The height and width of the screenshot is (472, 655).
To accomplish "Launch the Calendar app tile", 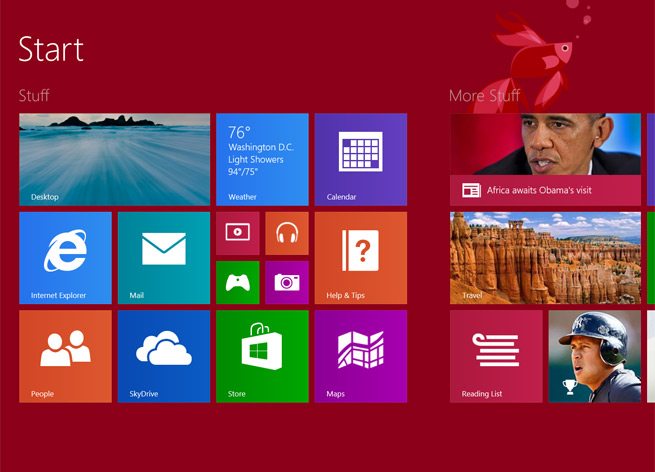I will pyautogui.click(x=361, y=159).
